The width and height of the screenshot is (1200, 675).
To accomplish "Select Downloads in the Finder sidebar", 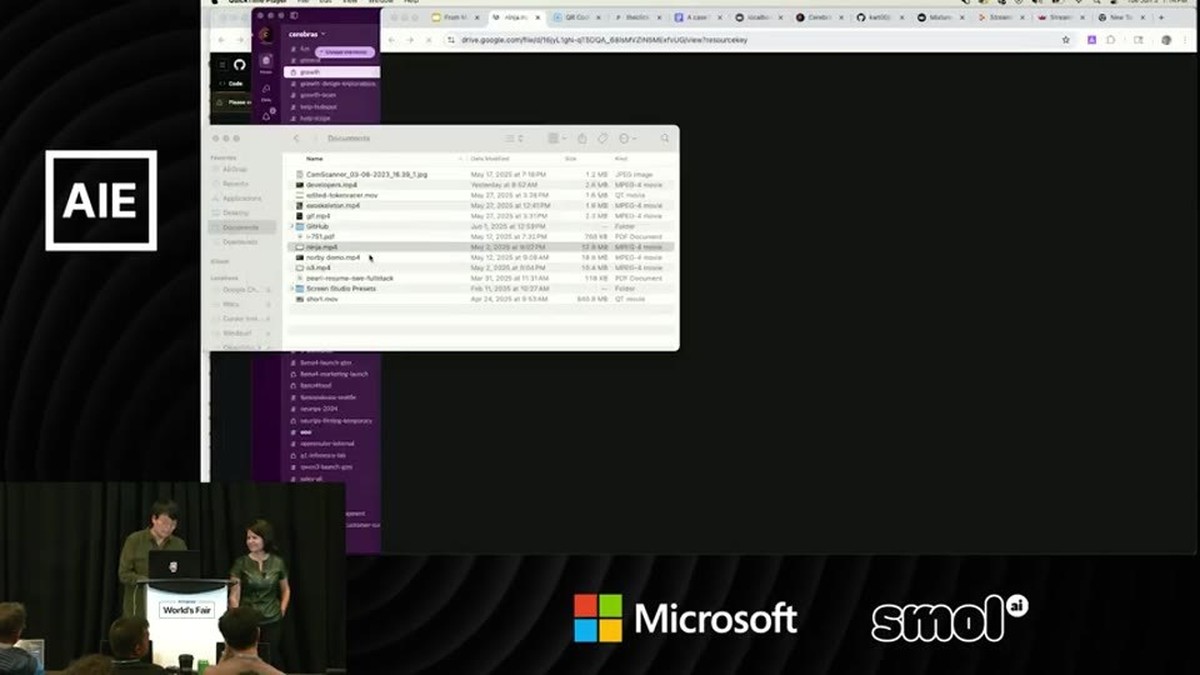I will pyautogui.click(x=239, y=241).
